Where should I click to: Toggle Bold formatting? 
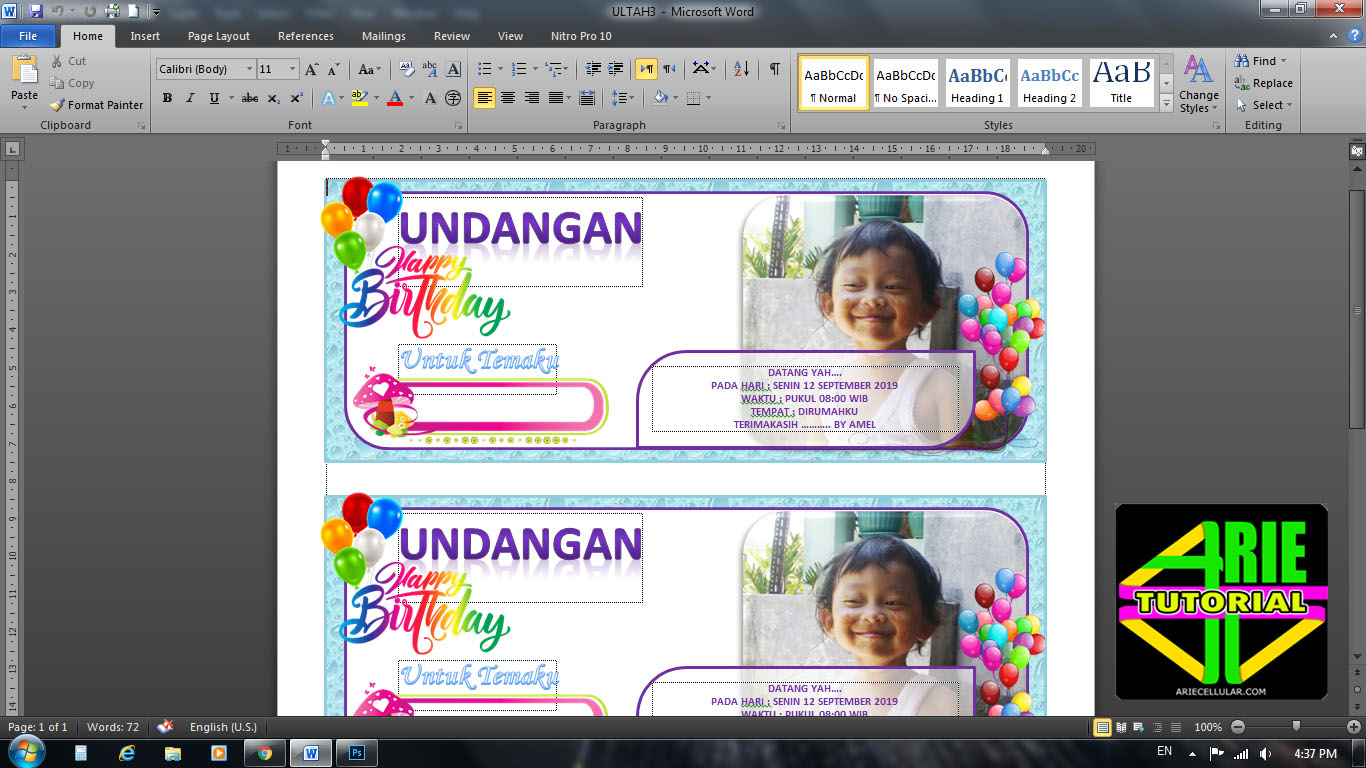click(167, 98)
